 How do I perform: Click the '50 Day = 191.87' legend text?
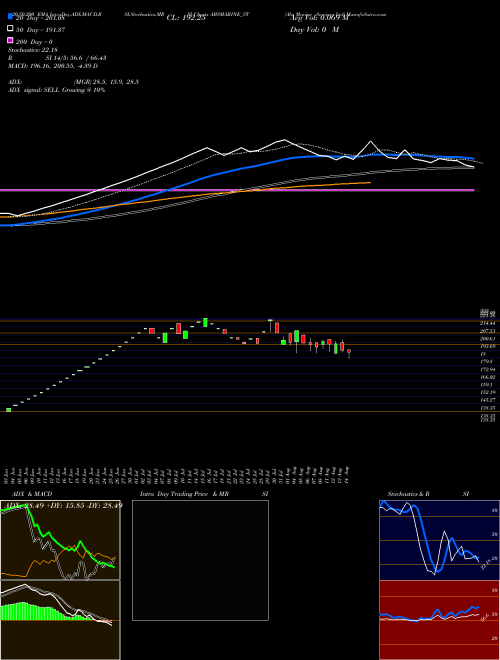(x=41, y=30)
